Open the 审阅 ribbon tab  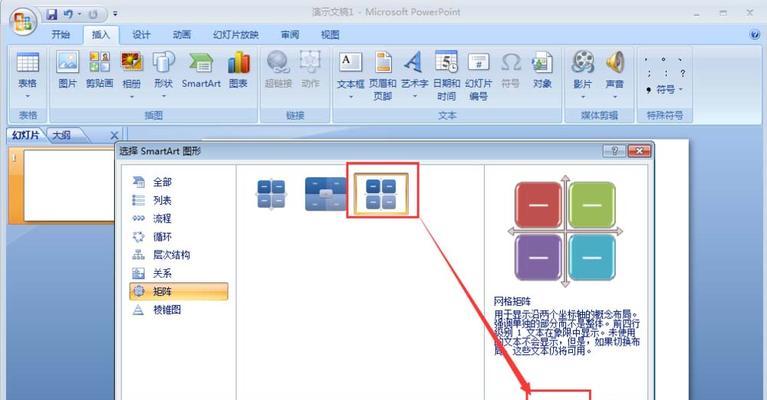click(290, 35)
